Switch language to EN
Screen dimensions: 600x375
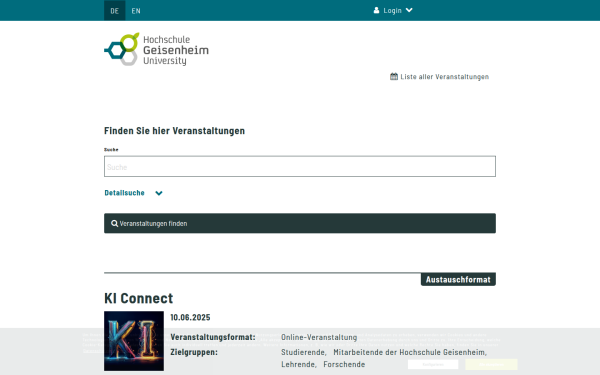click(x=136, y=11)
